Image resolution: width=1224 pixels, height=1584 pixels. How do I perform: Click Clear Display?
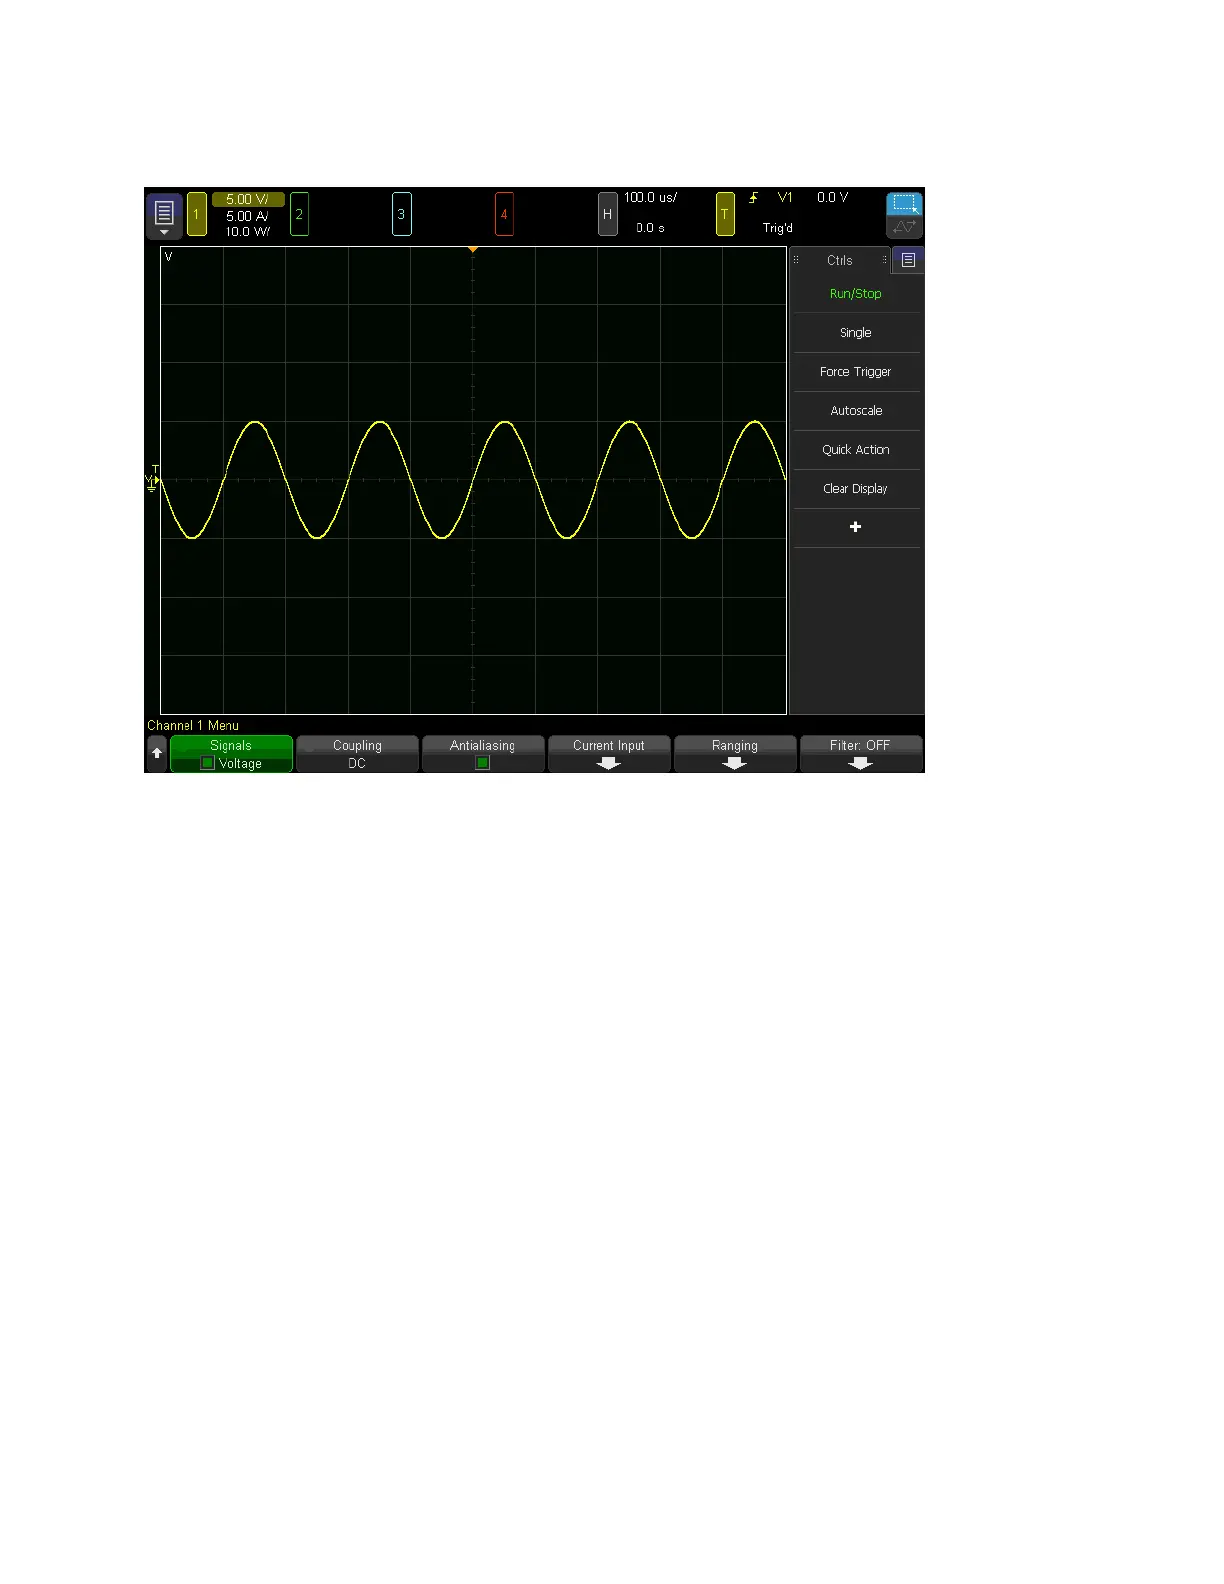856,489
